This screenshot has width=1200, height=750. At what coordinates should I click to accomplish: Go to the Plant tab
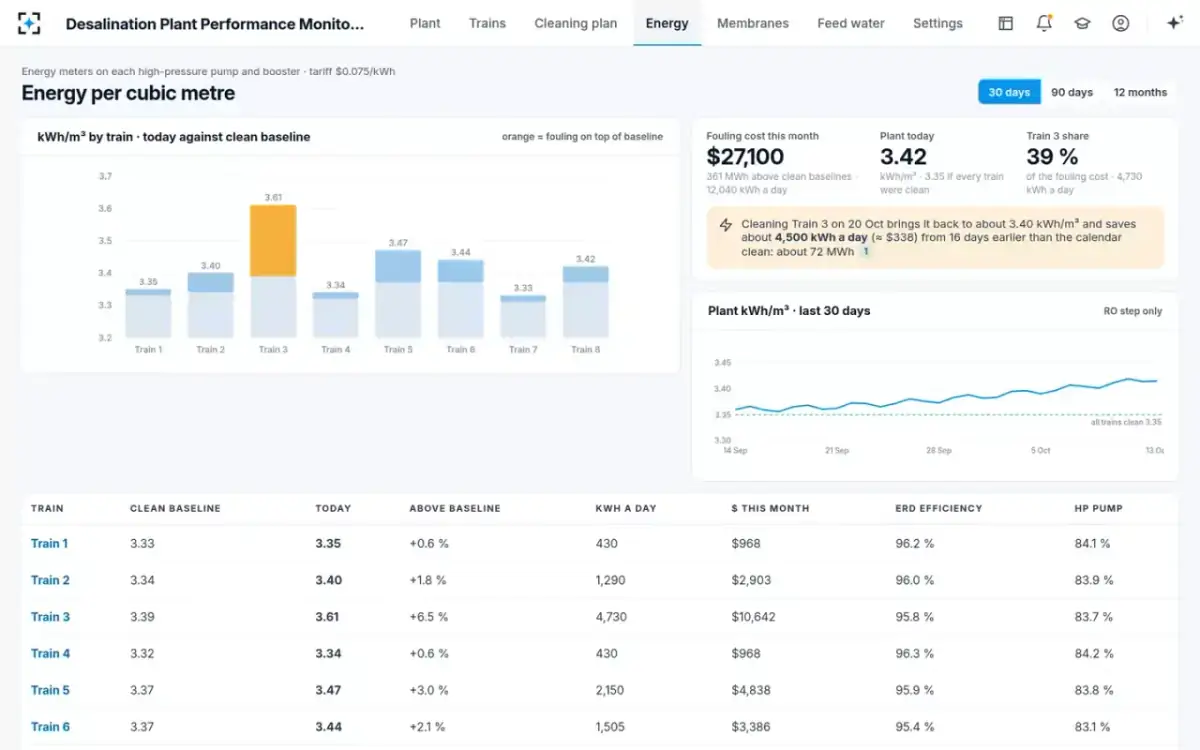pos(425,23)
